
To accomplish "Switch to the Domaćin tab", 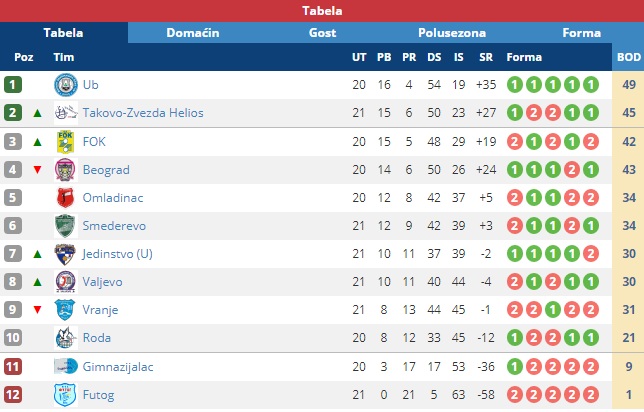I will tap(193, 33).
